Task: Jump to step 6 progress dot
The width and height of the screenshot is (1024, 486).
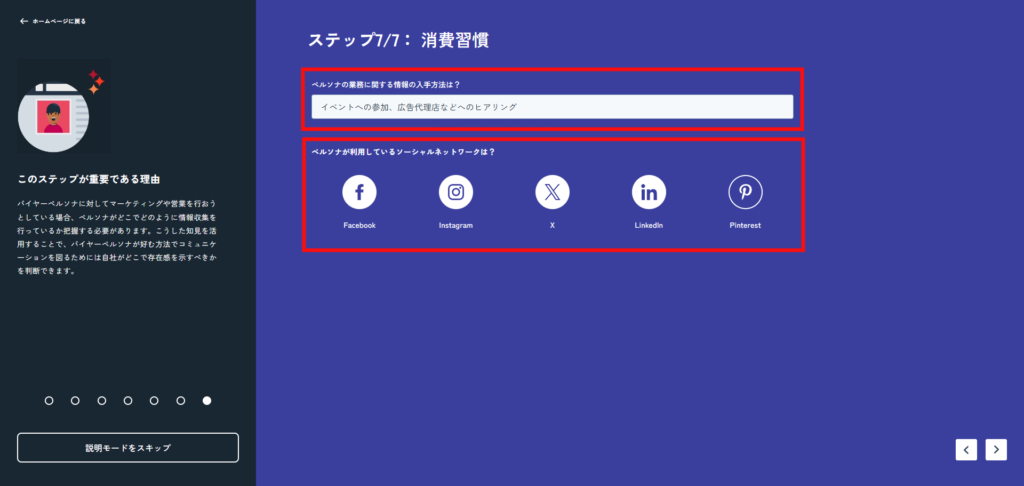Action: 181,400
